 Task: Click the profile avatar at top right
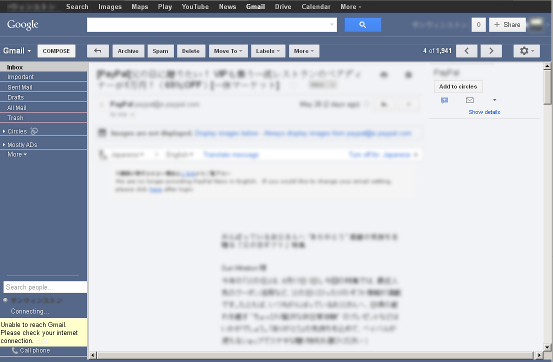coord(536,24)
